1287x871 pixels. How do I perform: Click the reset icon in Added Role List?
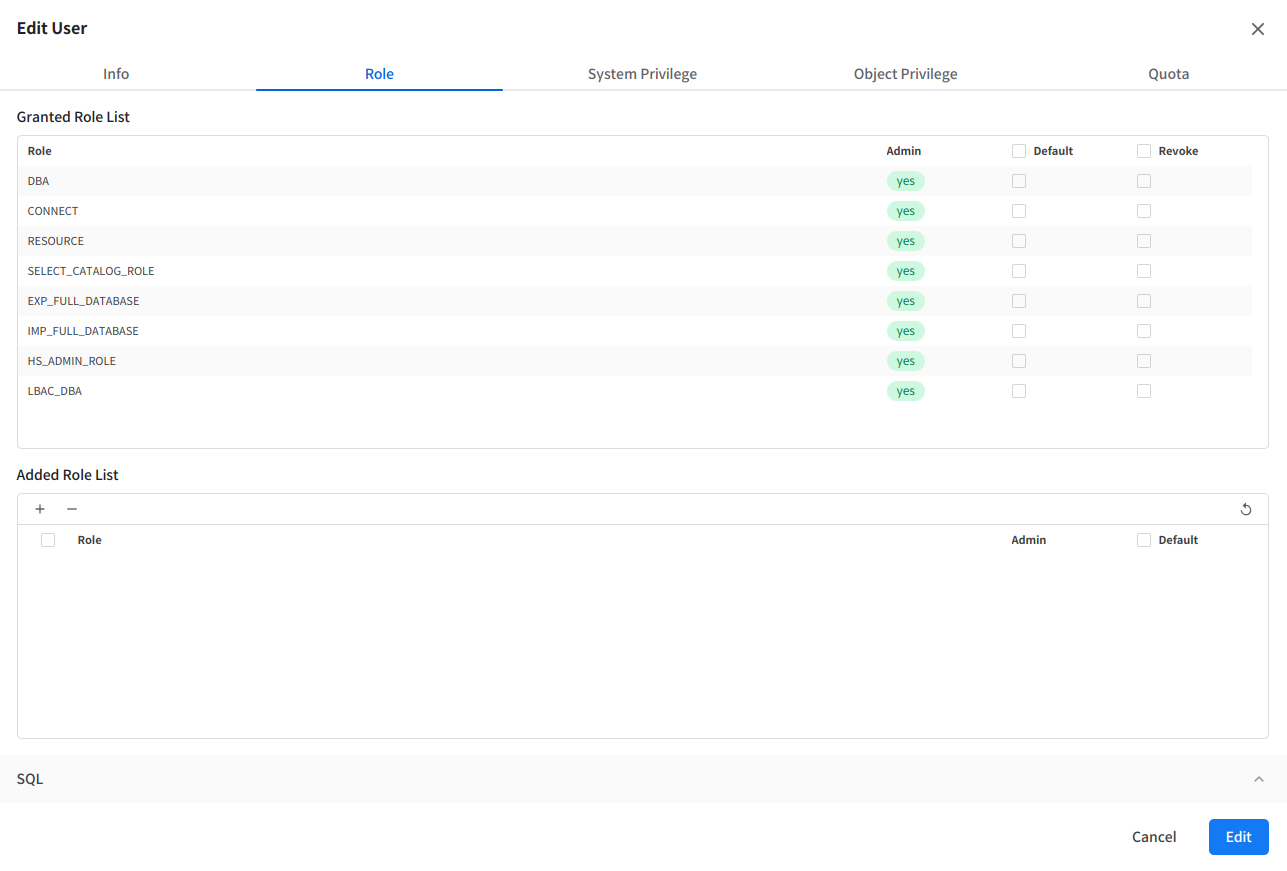point(1246,509)
